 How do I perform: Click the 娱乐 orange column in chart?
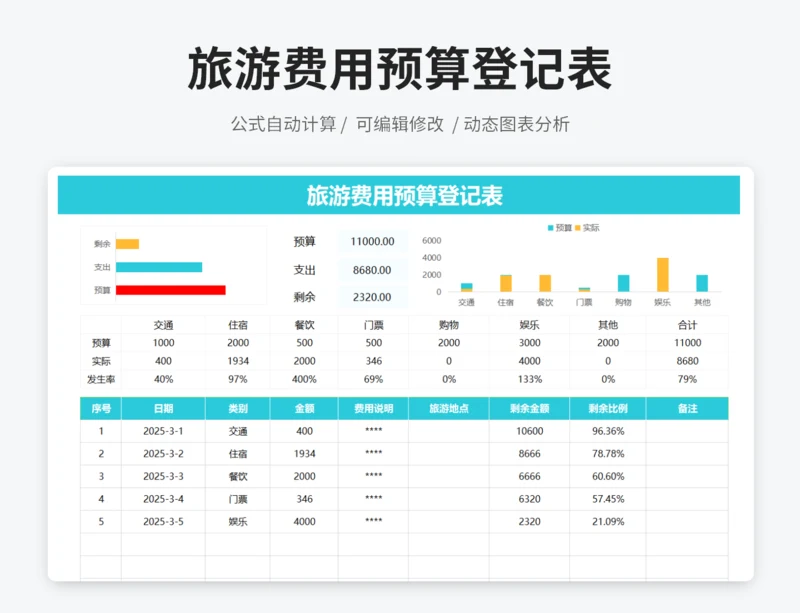click(x=662, y=275)
